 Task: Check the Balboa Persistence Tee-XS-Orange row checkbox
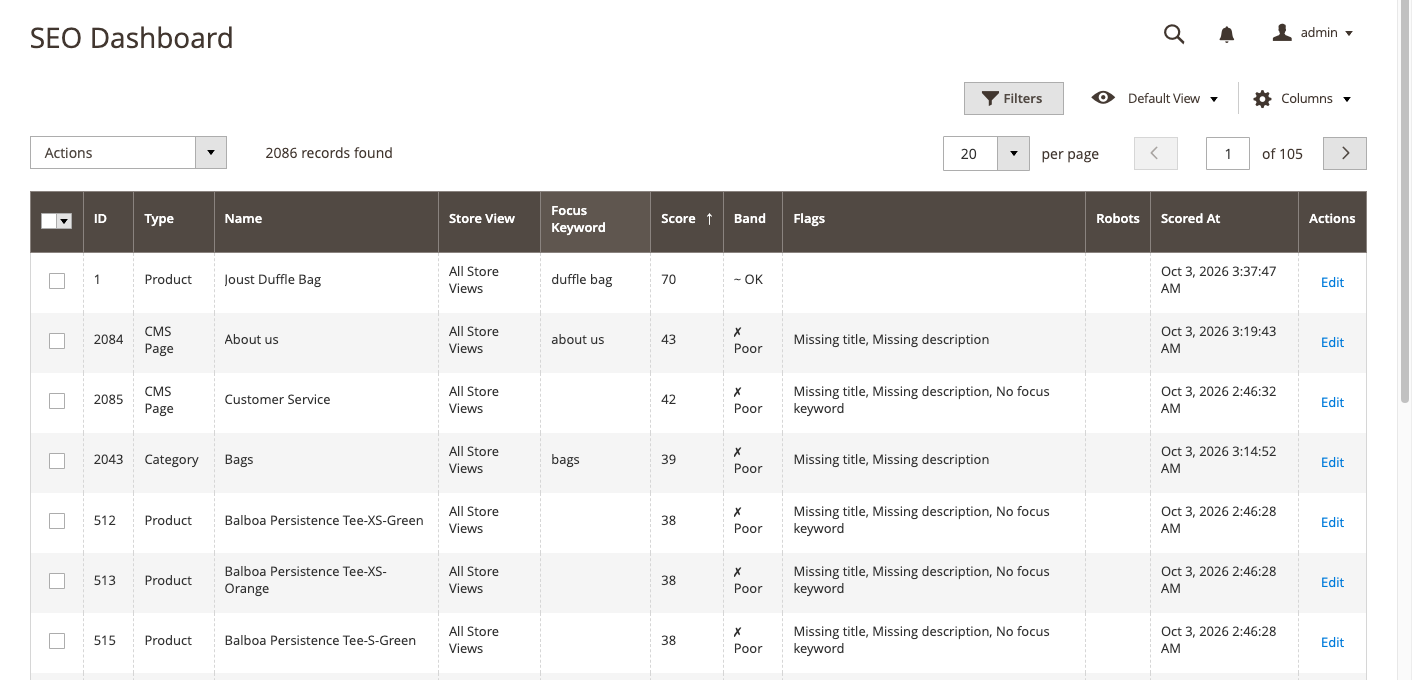tap(57, 581)
